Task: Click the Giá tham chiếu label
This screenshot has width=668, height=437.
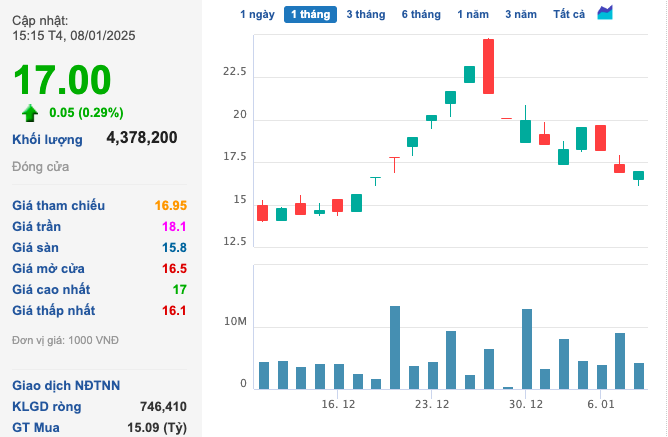Action: pyautogui.click(x=58, y=205)
